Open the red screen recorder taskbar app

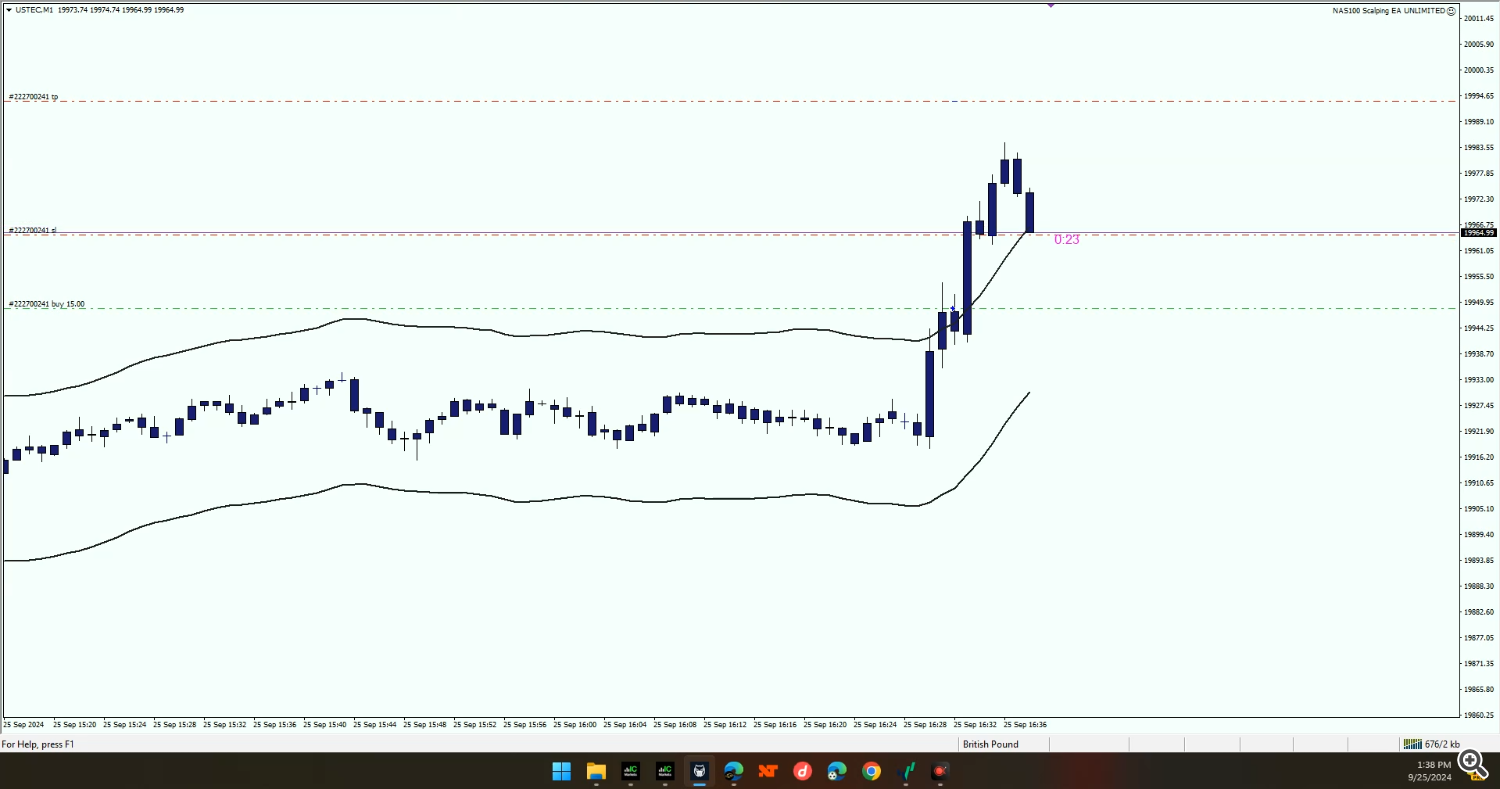[940, 771]
